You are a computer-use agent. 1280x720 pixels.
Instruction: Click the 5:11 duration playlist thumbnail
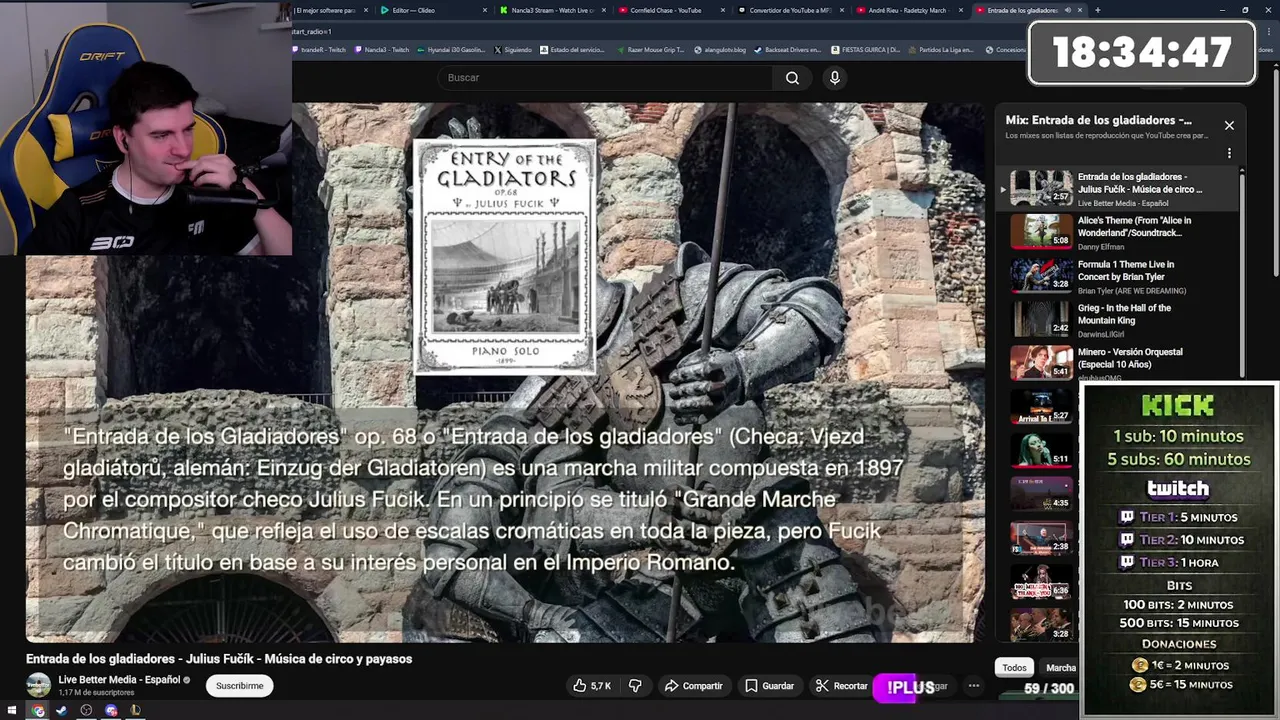click(1041, 450)
